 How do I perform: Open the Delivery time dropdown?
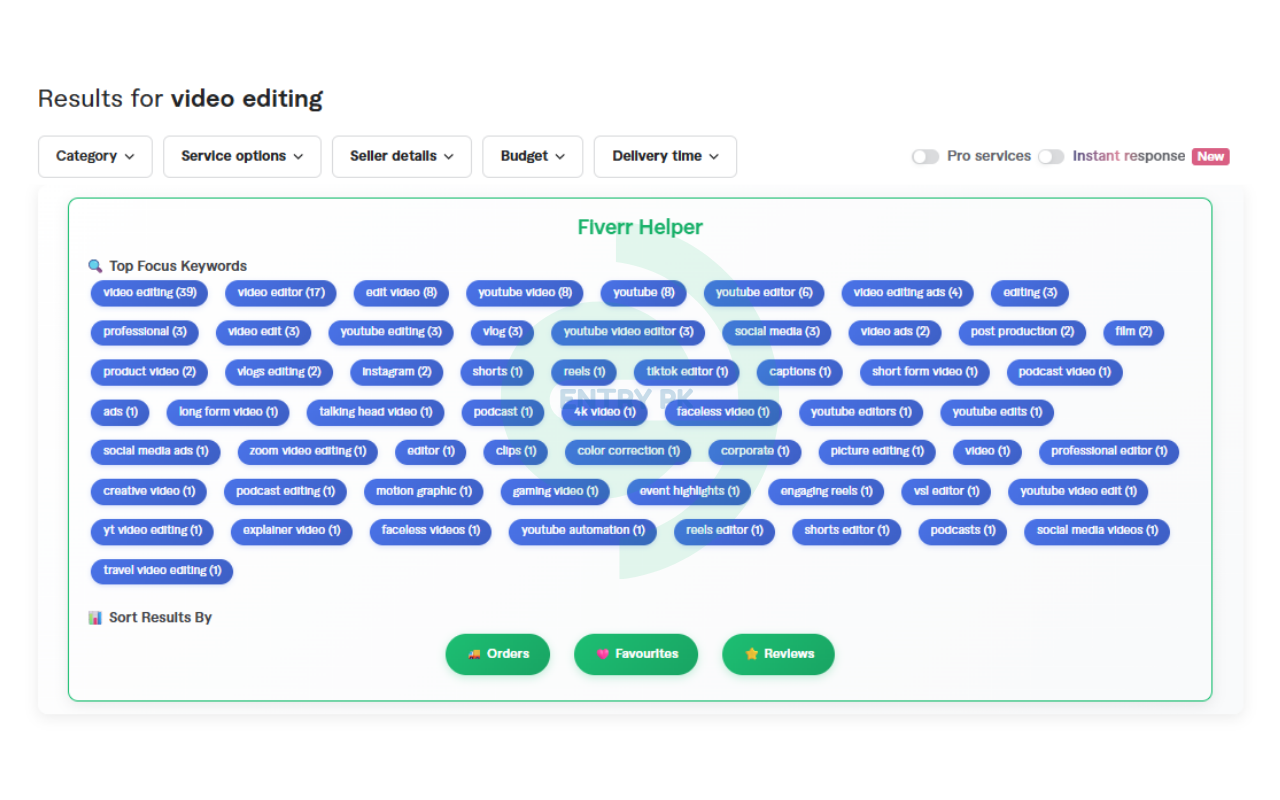point(665,157)
